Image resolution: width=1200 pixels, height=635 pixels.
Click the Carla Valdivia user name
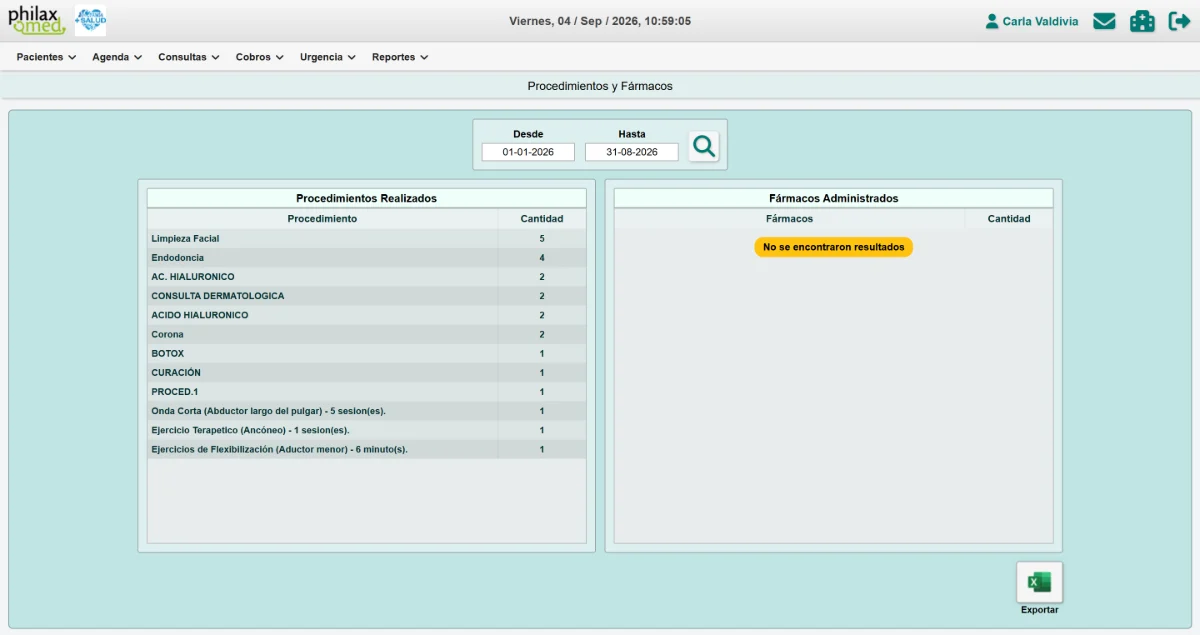[x=1040, y=21]
